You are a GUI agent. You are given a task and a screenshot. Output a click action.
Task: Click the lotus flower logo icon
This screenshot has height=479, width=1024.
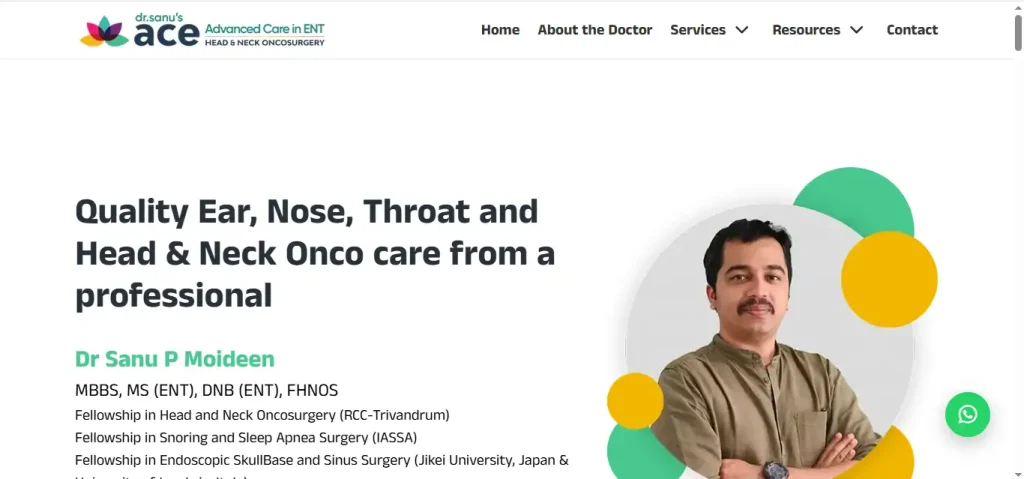pos(104,32)
